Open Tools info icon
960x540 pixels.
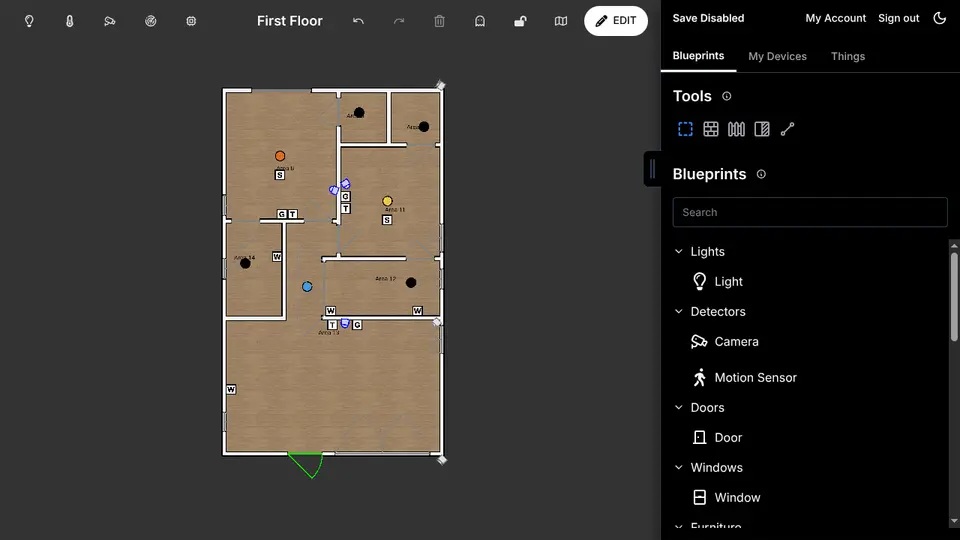727,96
